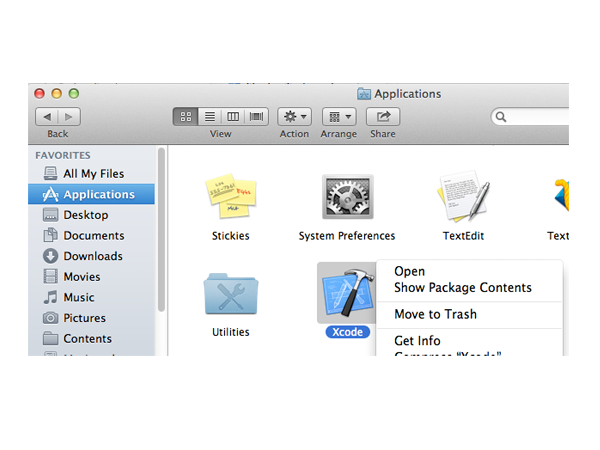The width and height of the screenshot is (600, 450).
Task: Switch to Cover Flow view
Action: click(x=257, y=117)
